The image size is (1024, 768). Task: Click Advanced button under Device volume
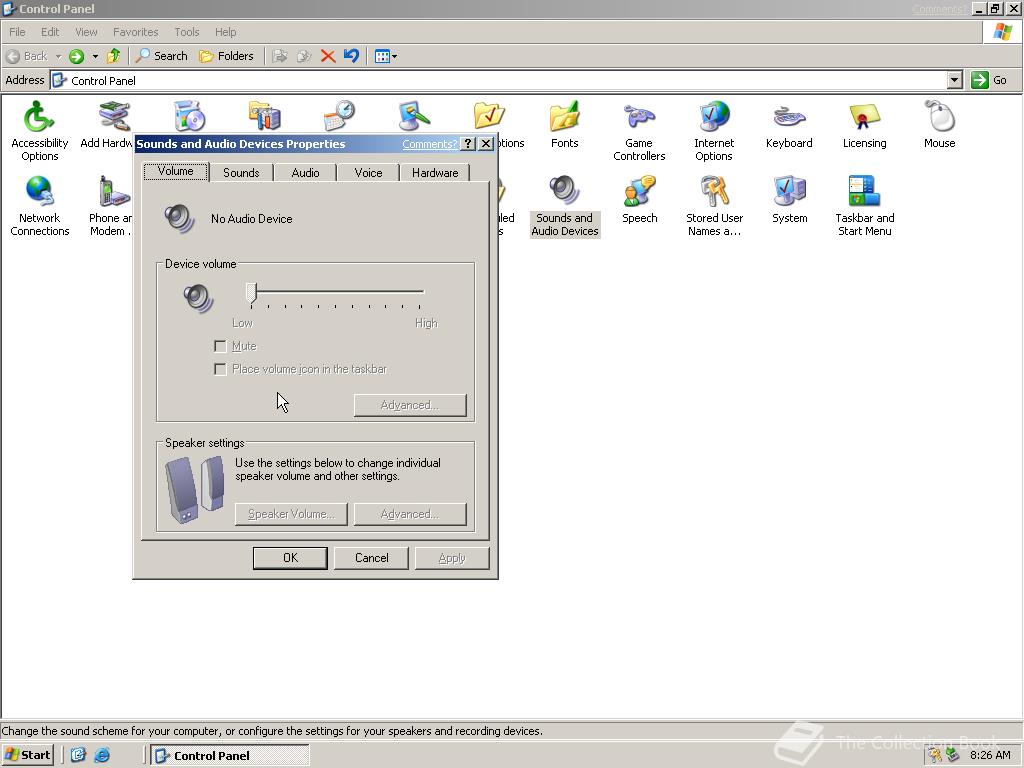(x=410, y=405)
